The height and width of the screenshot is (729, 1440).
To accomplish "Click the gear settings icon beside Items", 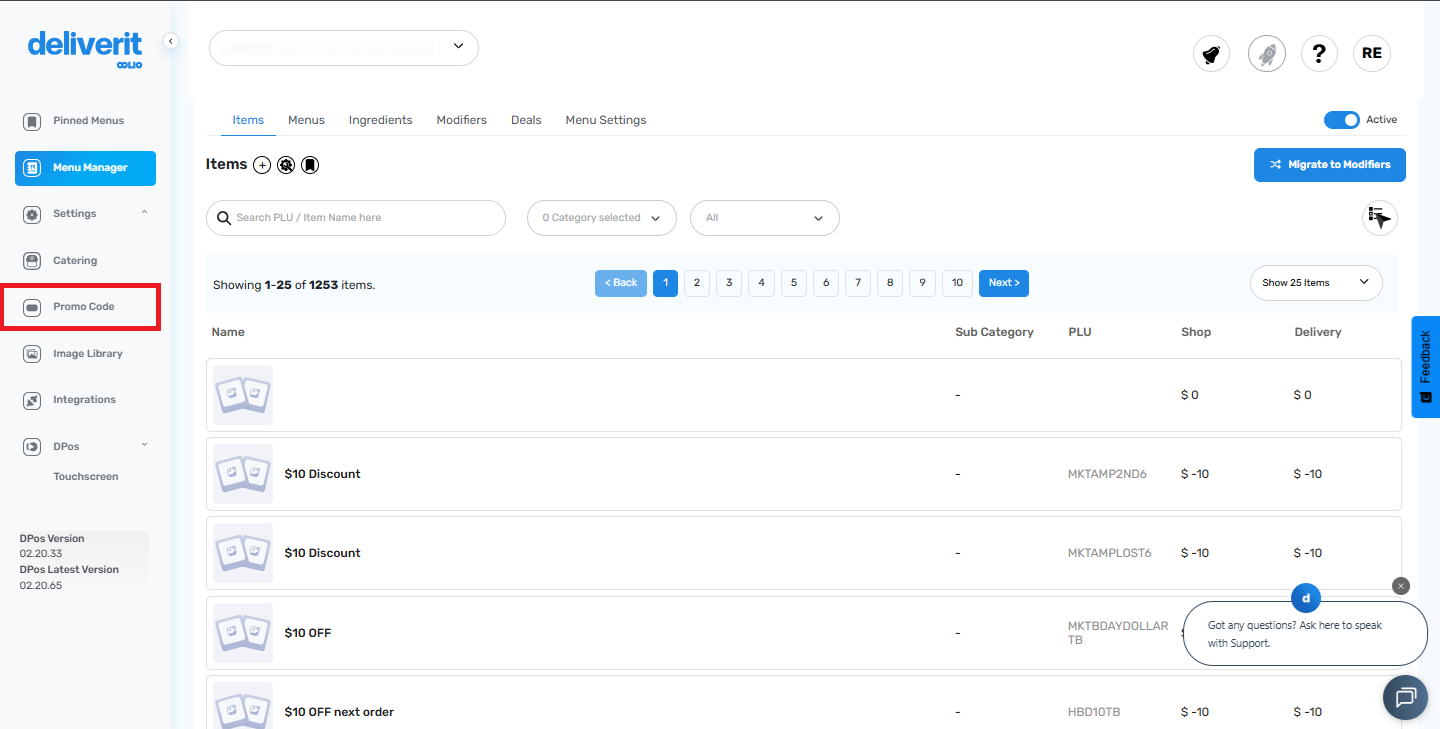I will point(286,164).
